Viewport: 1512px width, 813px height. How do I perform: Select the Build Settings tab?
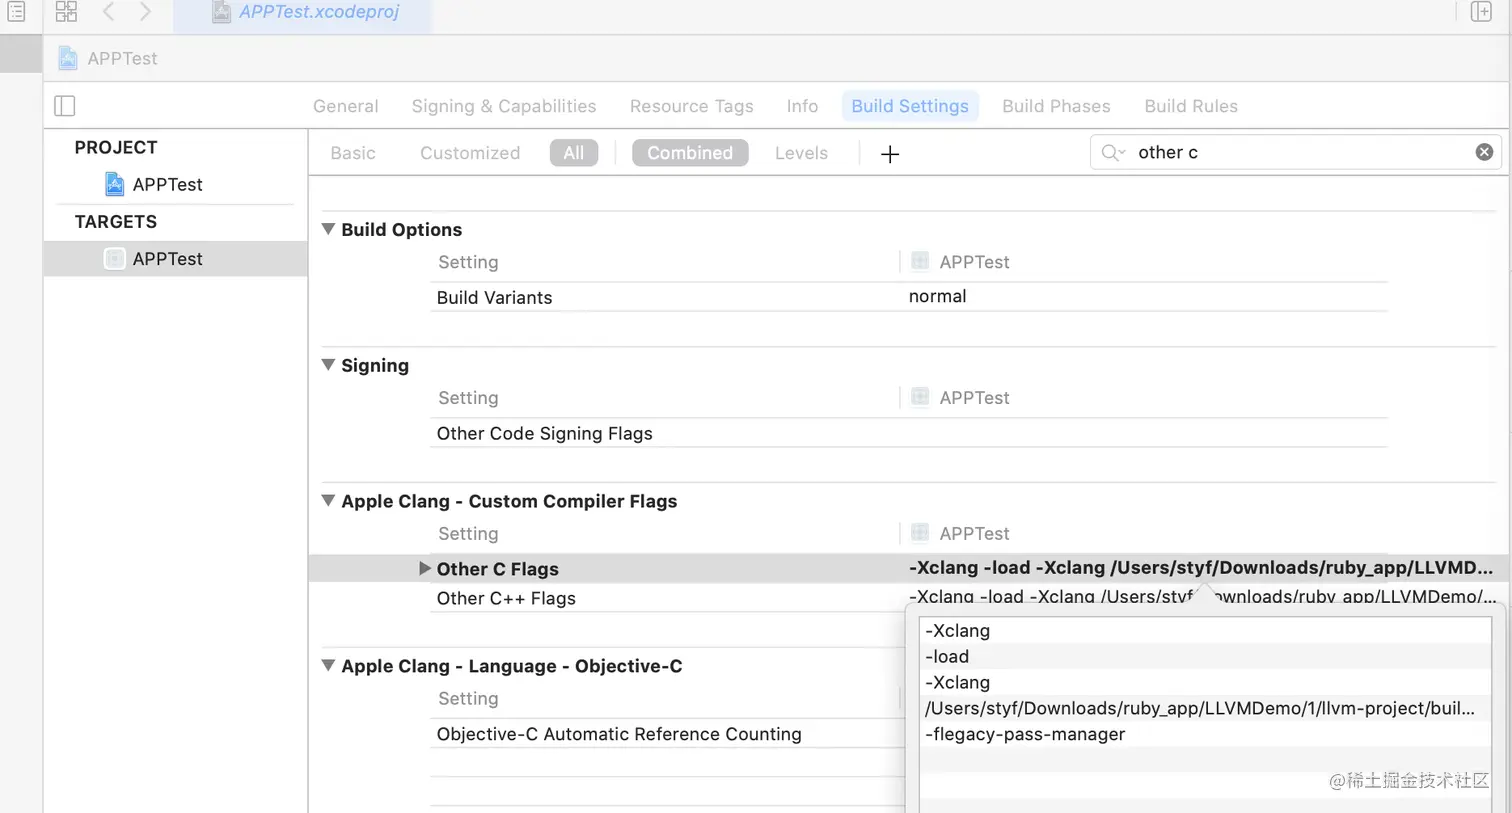[910, 106]
